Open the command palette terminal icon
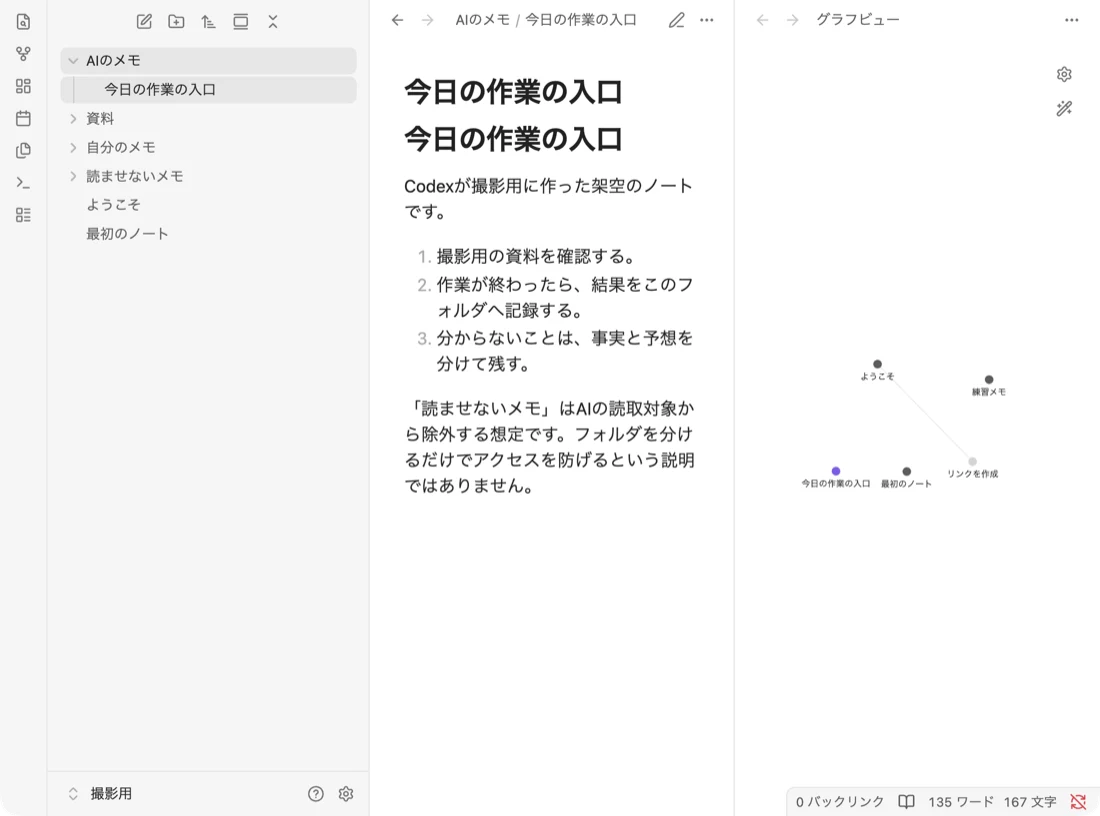The height and width of the screenshot is (816, 1100). (x=23, y=182)
